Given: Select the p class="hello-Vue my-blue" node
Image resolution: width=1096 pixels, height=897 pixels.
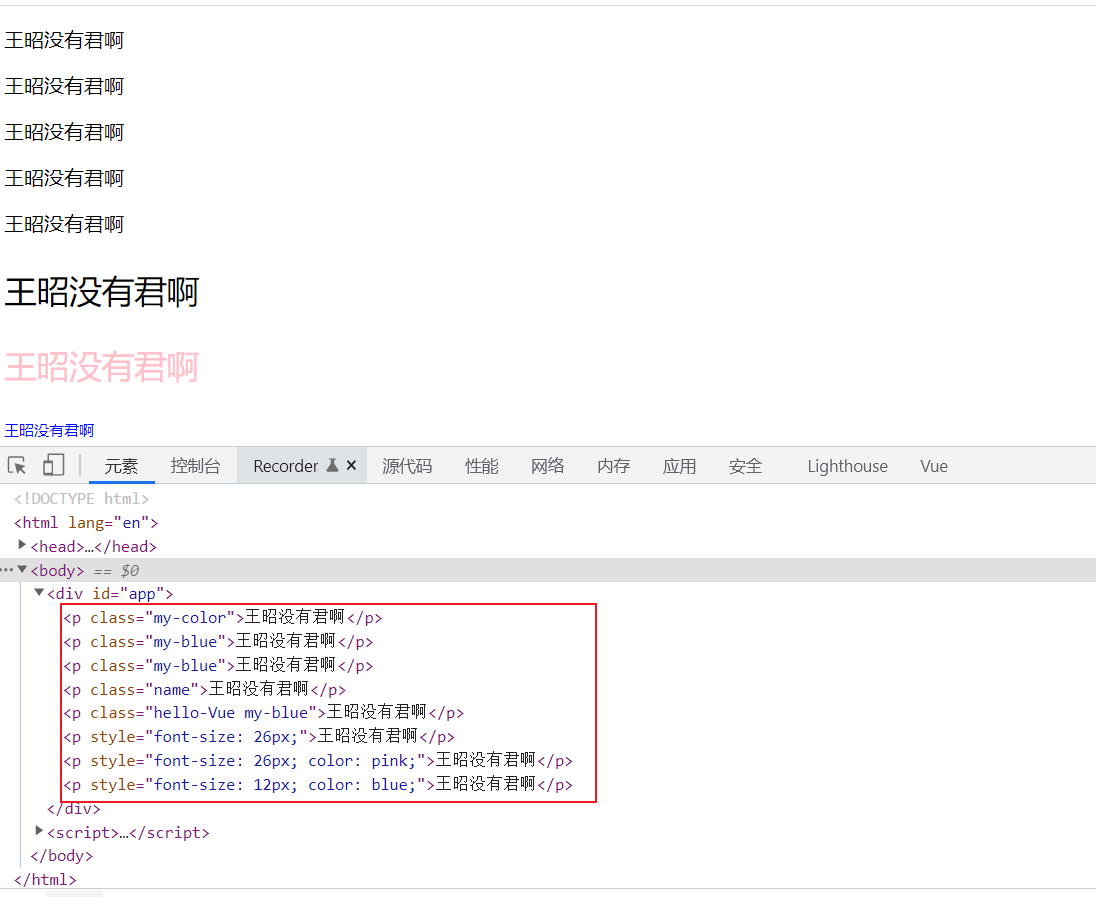Looking at the screenshot, I should tap(264, 712).
